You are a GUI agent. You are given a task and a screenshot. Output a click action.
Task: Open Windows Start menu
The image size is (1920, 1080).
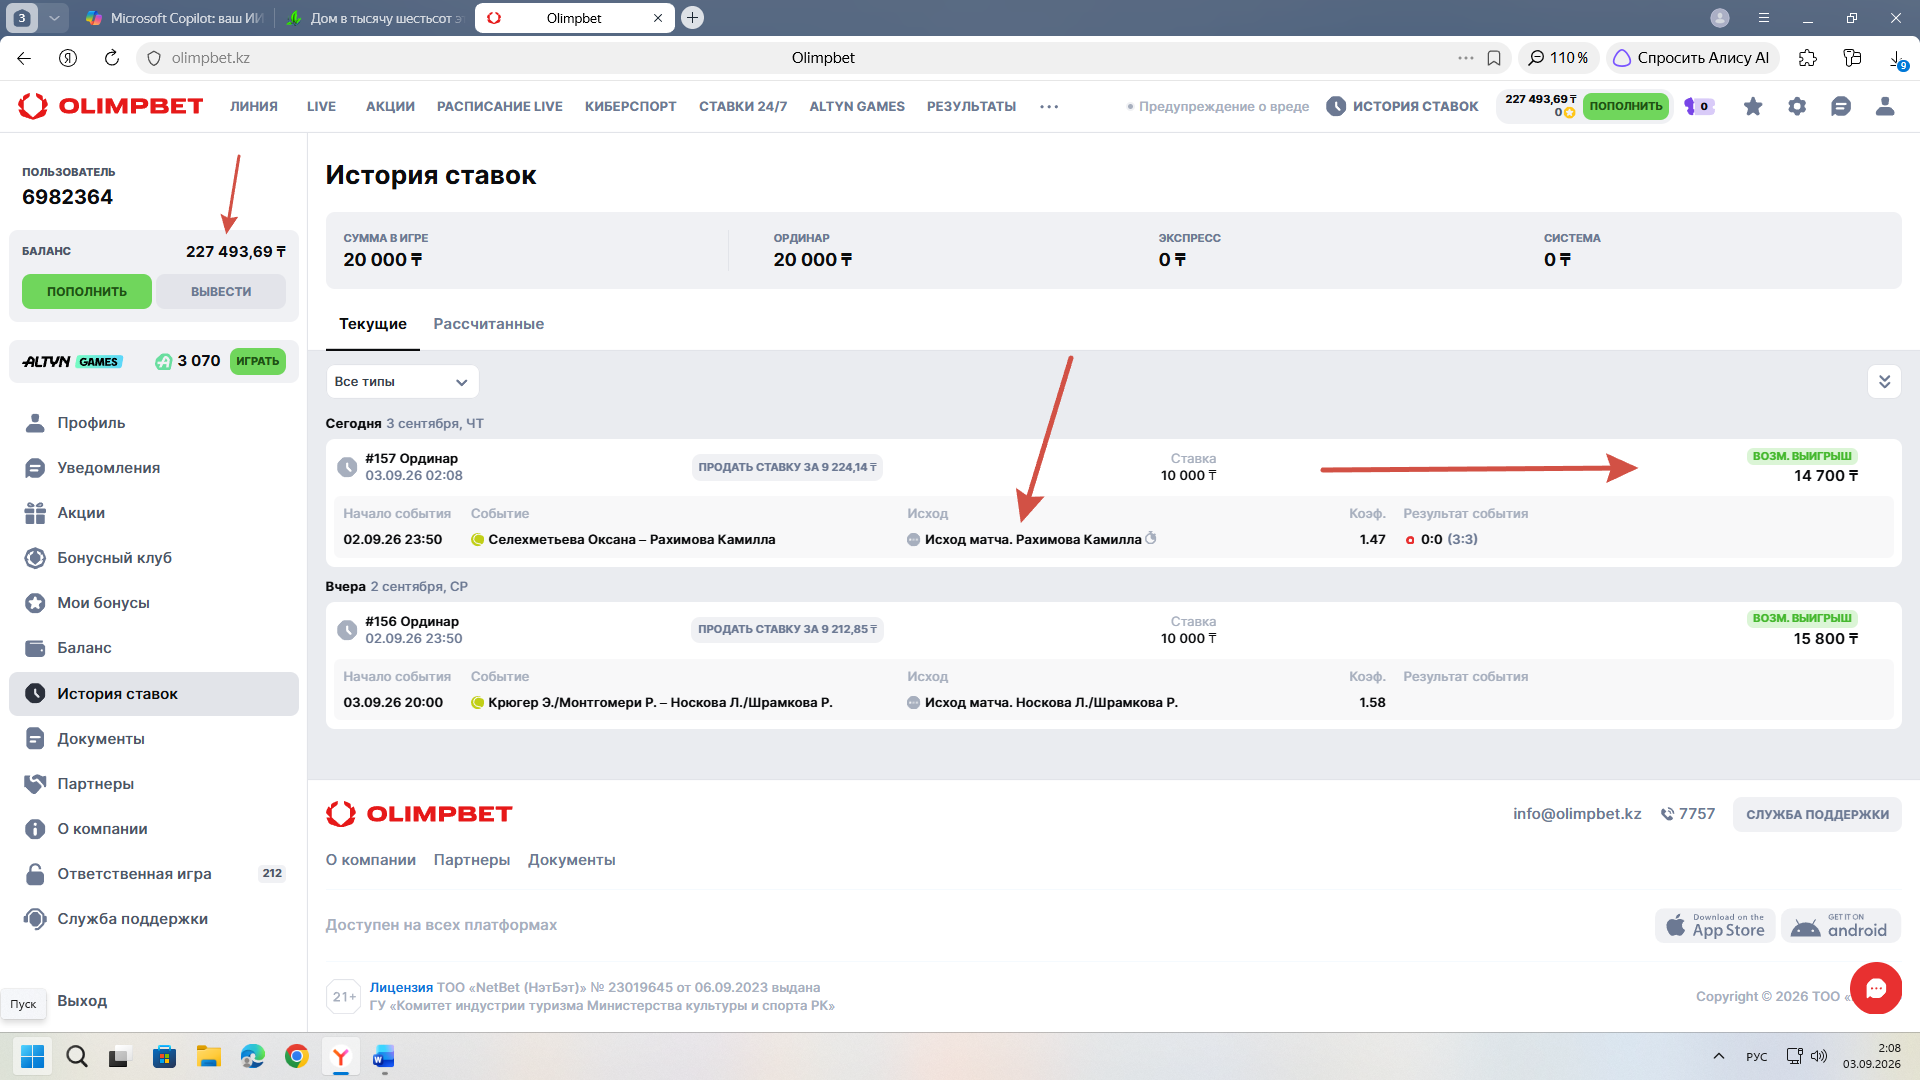(x=32, y=1056)
